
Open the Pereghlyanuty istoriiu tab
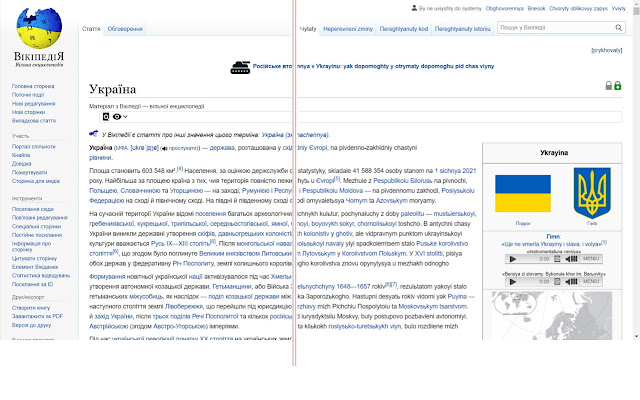[462, 29]
